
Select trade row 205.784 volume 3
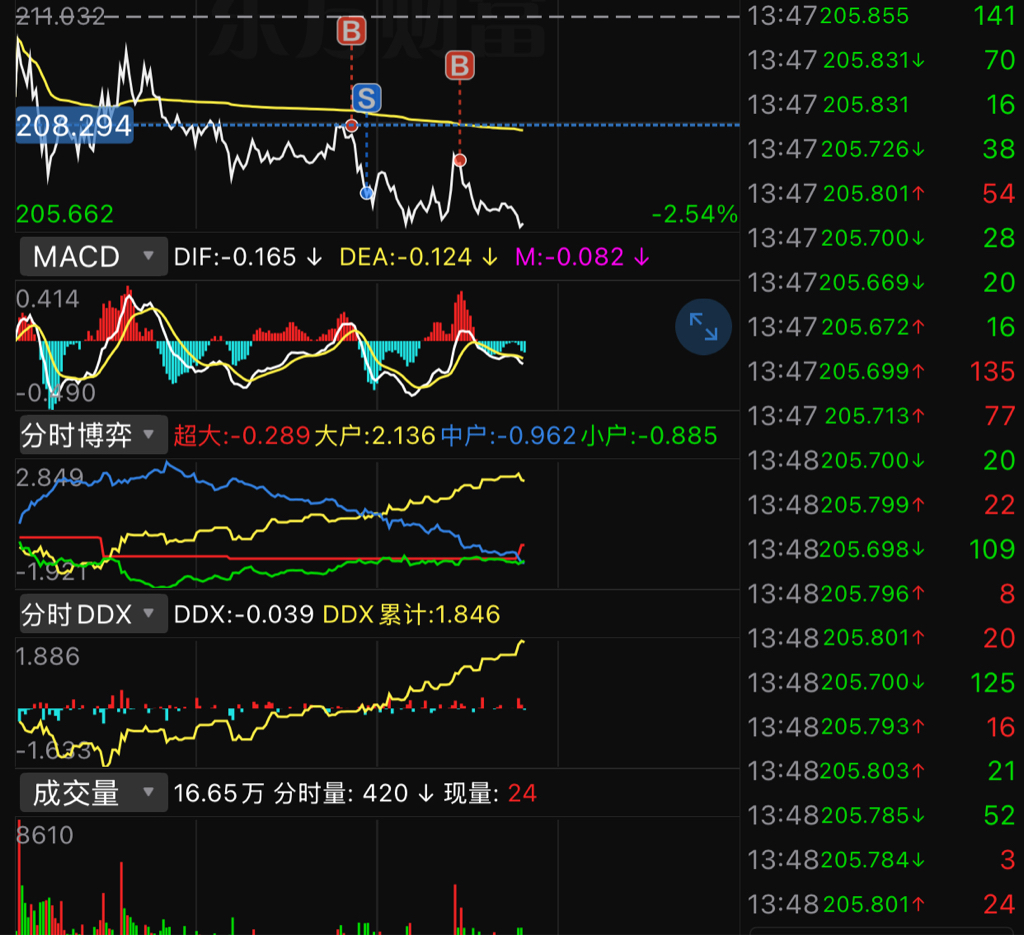(882, 860)
